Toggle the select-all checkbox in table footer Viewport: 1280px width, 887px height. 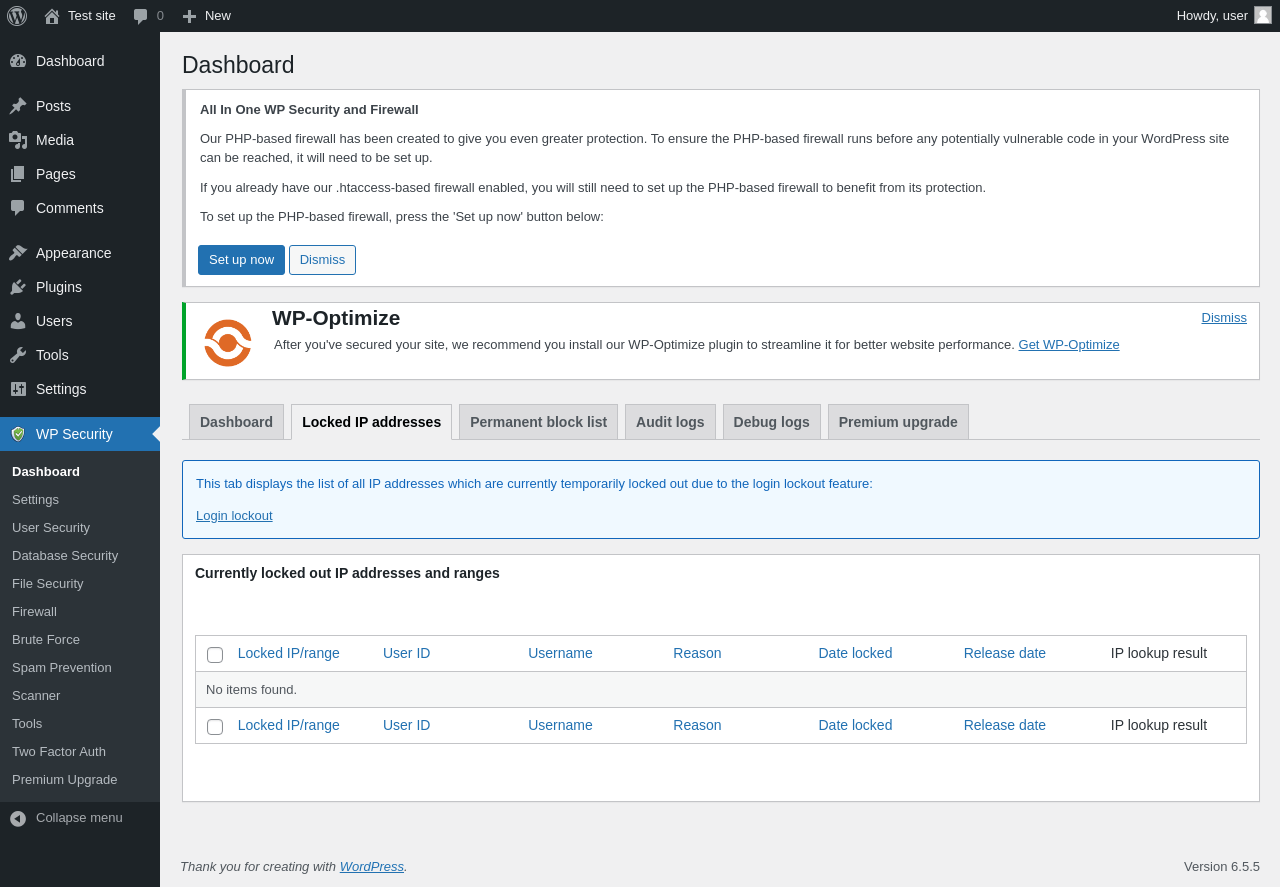tap(215, 727)
